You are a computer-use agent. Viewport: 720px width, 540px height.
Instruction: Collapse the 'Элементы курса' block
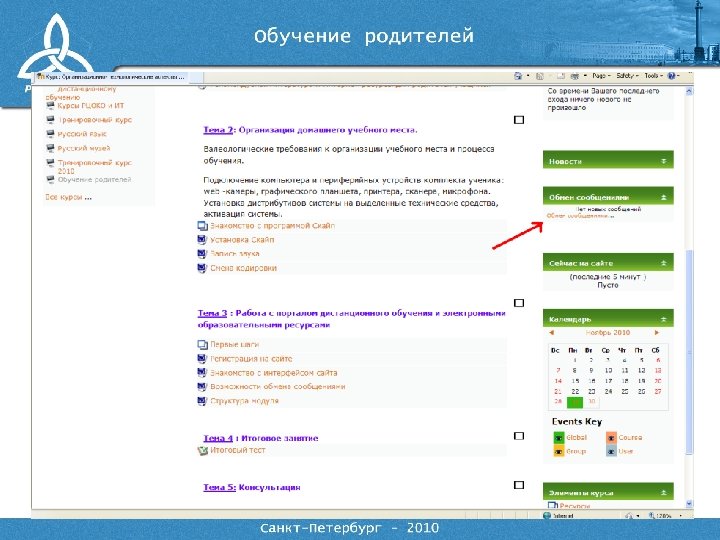pyautogui.click(x=664, y=492)
